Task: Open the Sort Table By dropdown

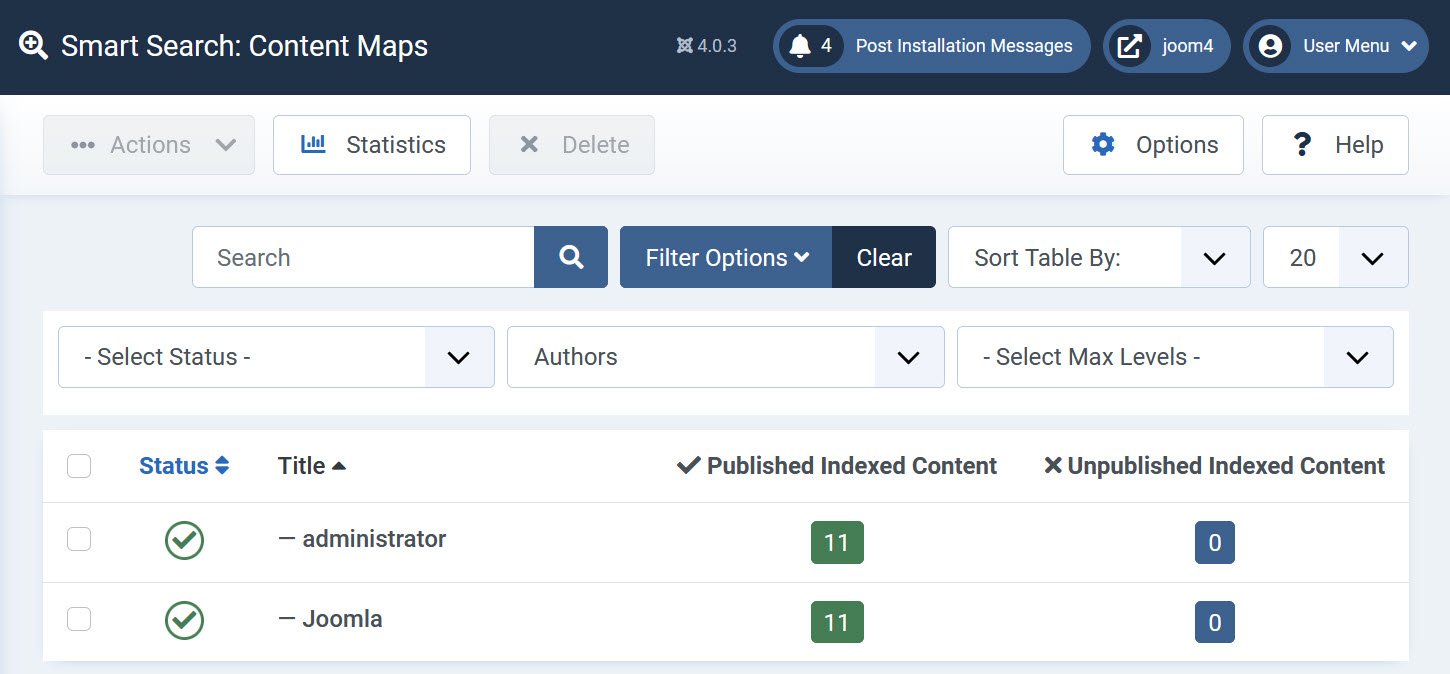Action: [x=1098, y=257]
